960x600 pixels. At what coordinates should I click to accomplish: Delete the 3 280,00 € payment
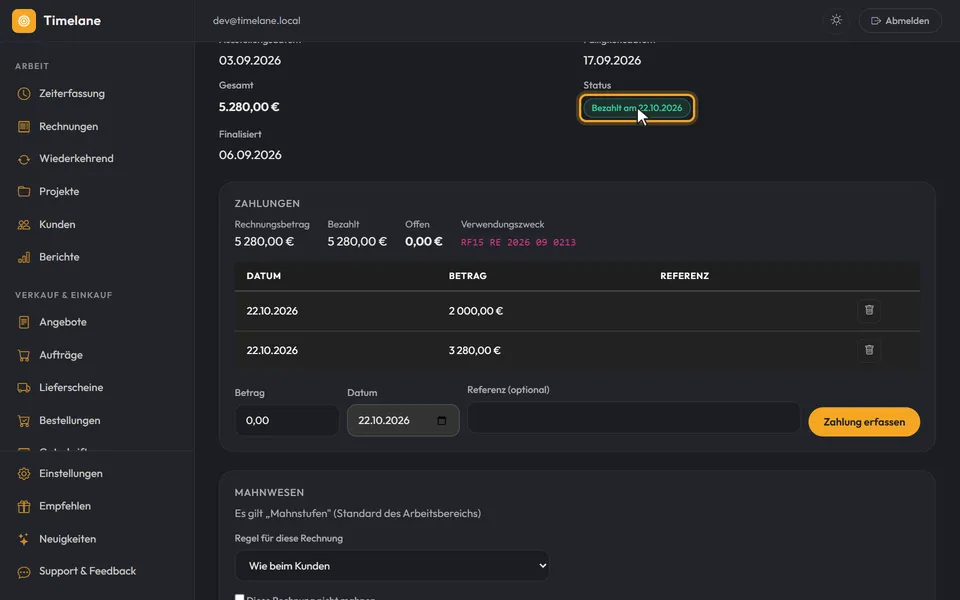[869, 350]
